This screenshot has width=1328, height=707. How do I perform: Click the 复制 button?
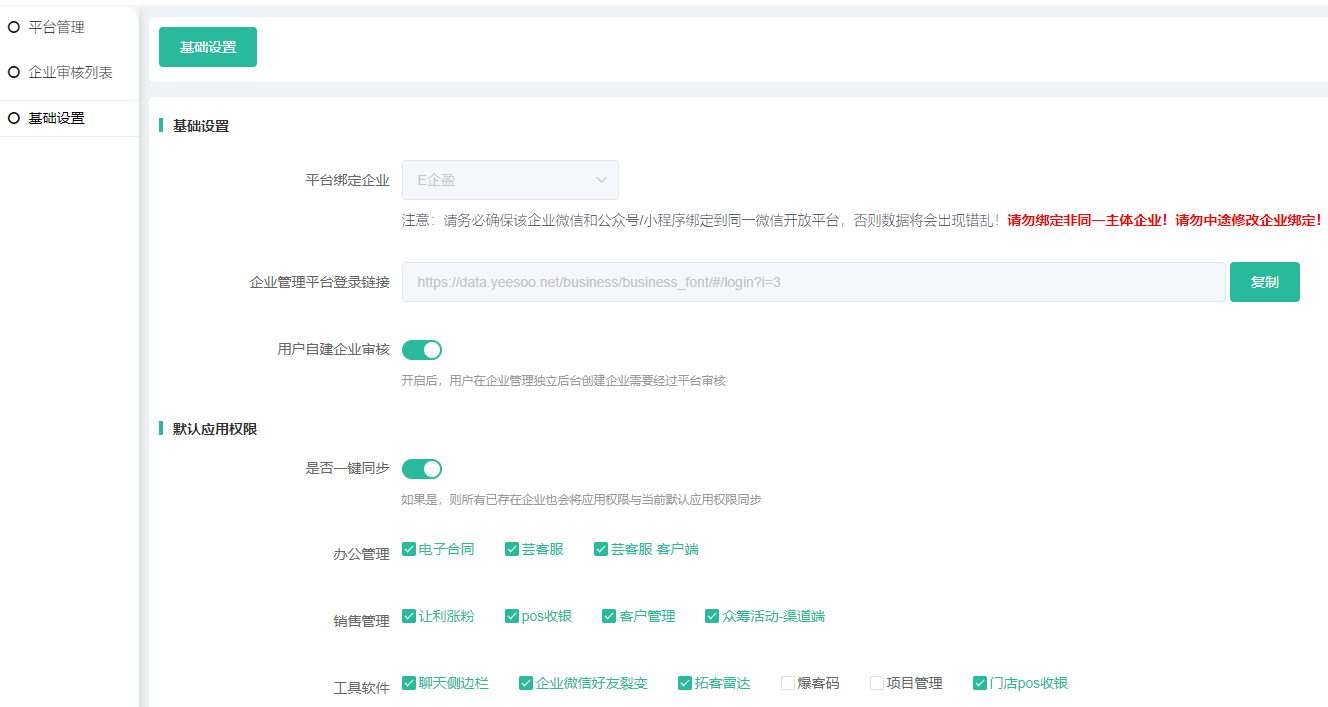click(1264, 282)
